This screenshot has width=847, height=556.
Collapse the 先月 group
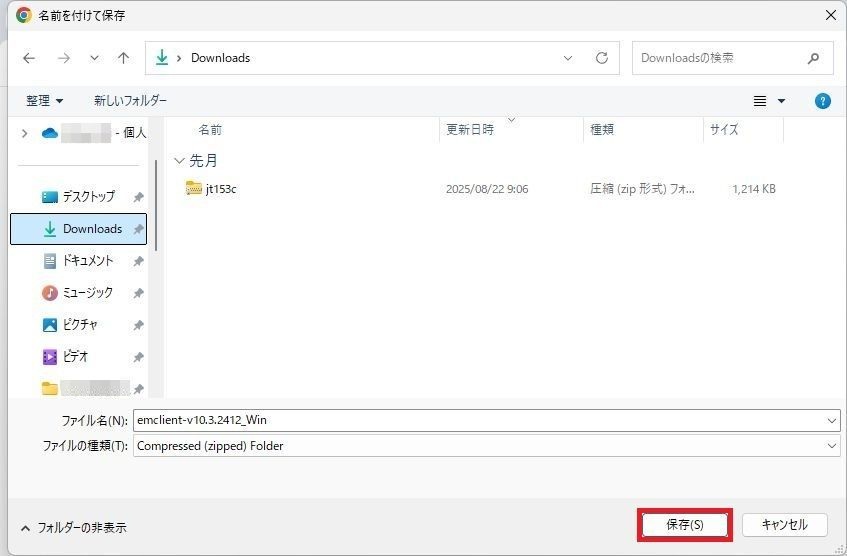click(x=179, y=160)
